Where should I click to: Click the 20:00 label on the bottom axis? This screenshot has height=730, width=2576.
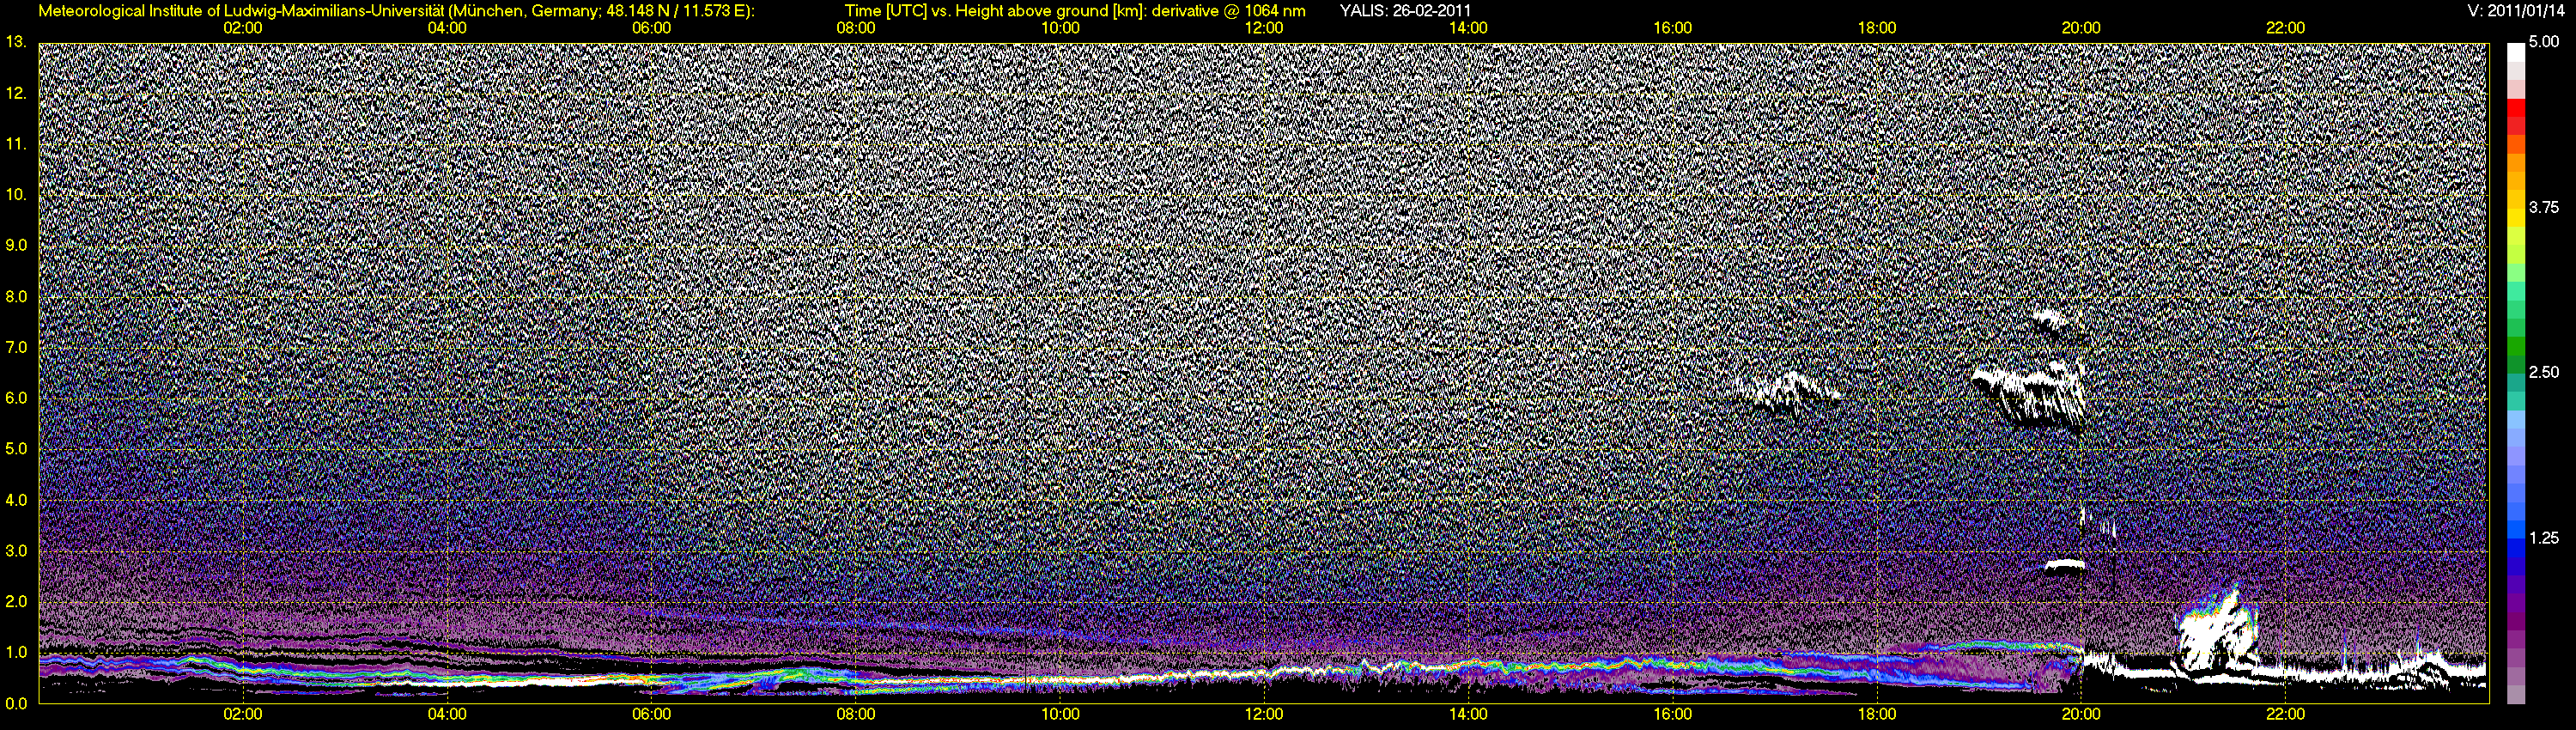pyautogui.click(x=2081, y=714)
